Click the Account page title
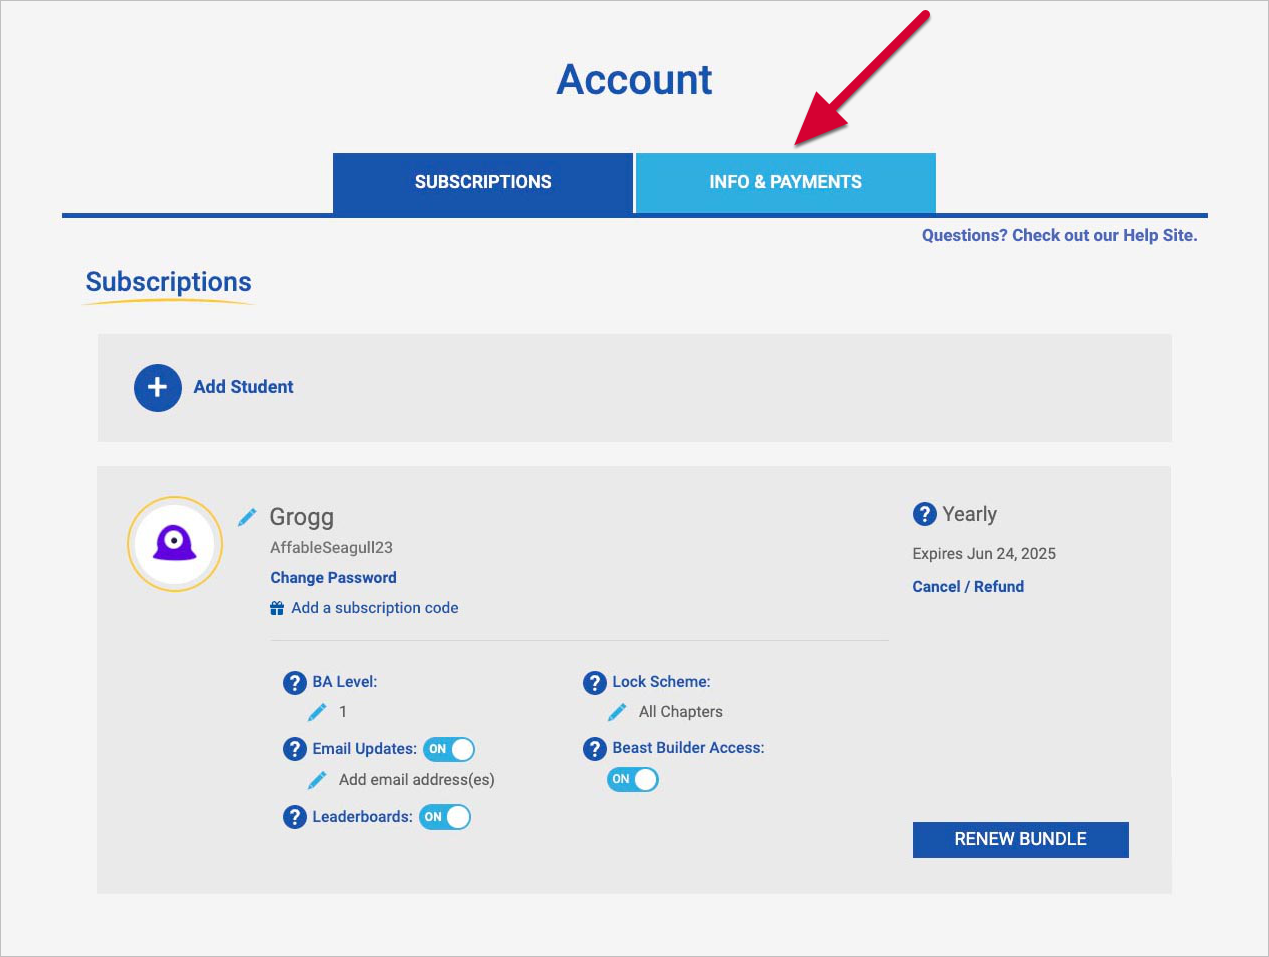This screenshot has height=957, width=1269. tap(635, 80)
